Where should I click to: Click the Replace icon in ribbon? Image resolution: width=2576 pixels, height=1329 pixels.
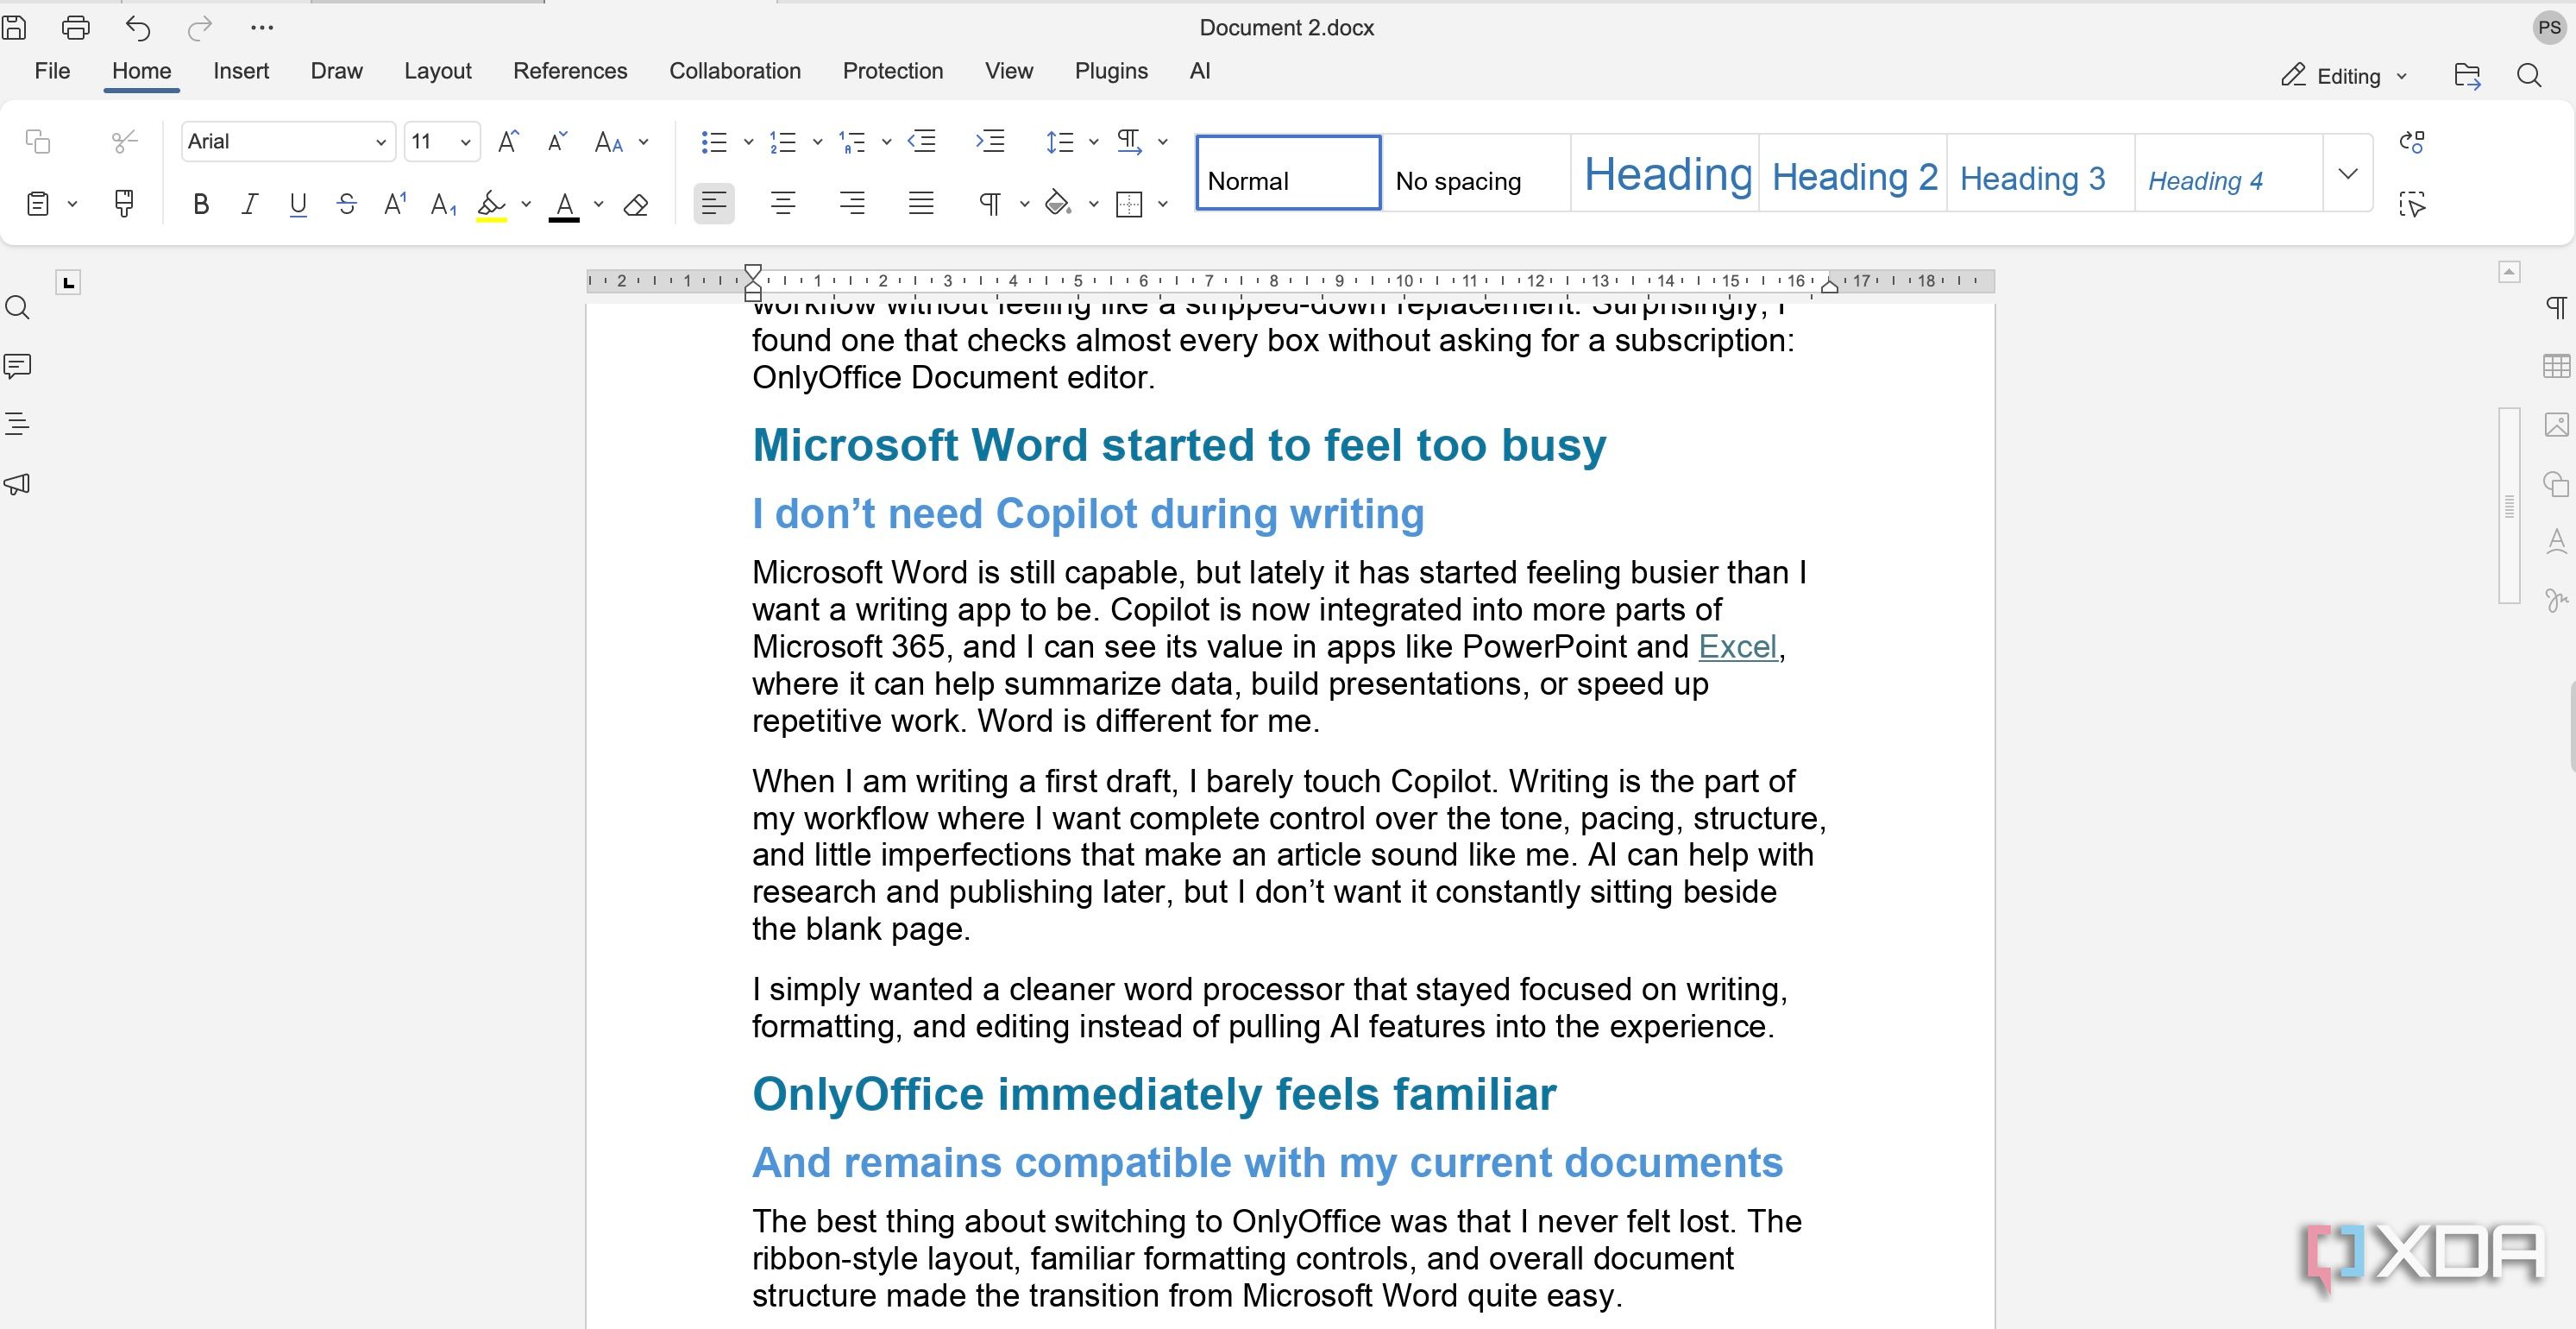(2412, 142)
